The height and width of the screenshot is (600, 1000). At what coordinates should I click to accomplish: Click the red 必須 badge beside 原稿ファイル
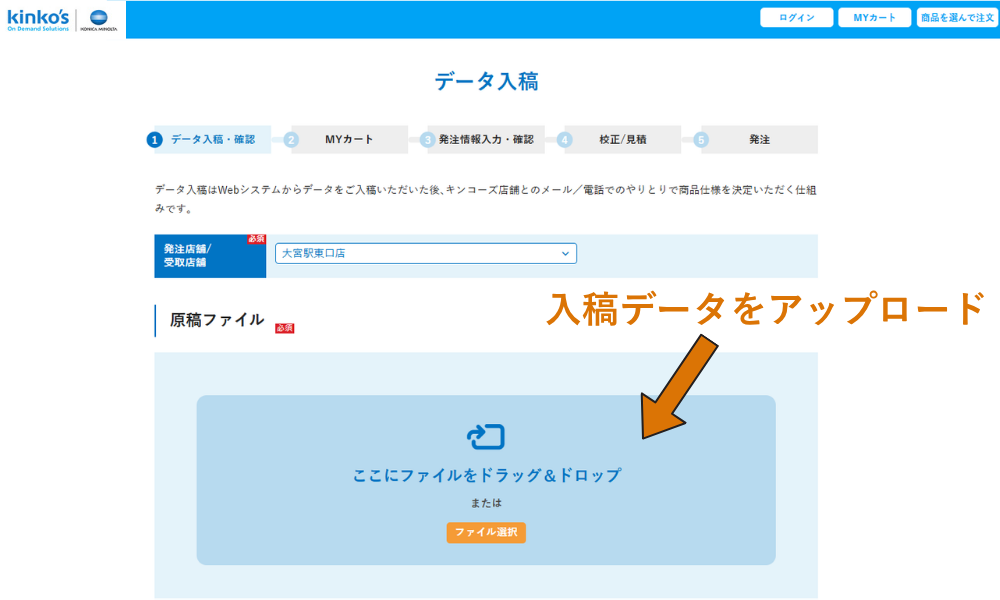pos(284,328)
